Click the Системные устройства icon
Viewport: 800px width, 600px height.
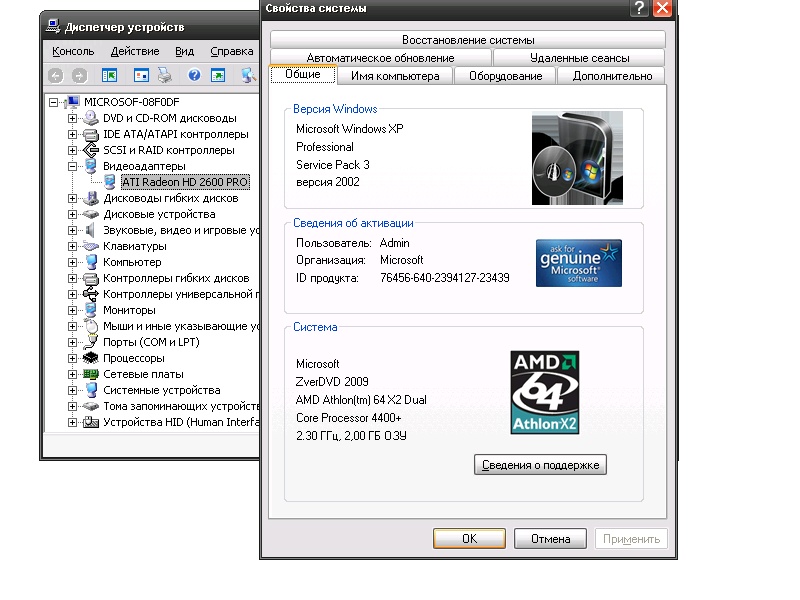point(91,390)
